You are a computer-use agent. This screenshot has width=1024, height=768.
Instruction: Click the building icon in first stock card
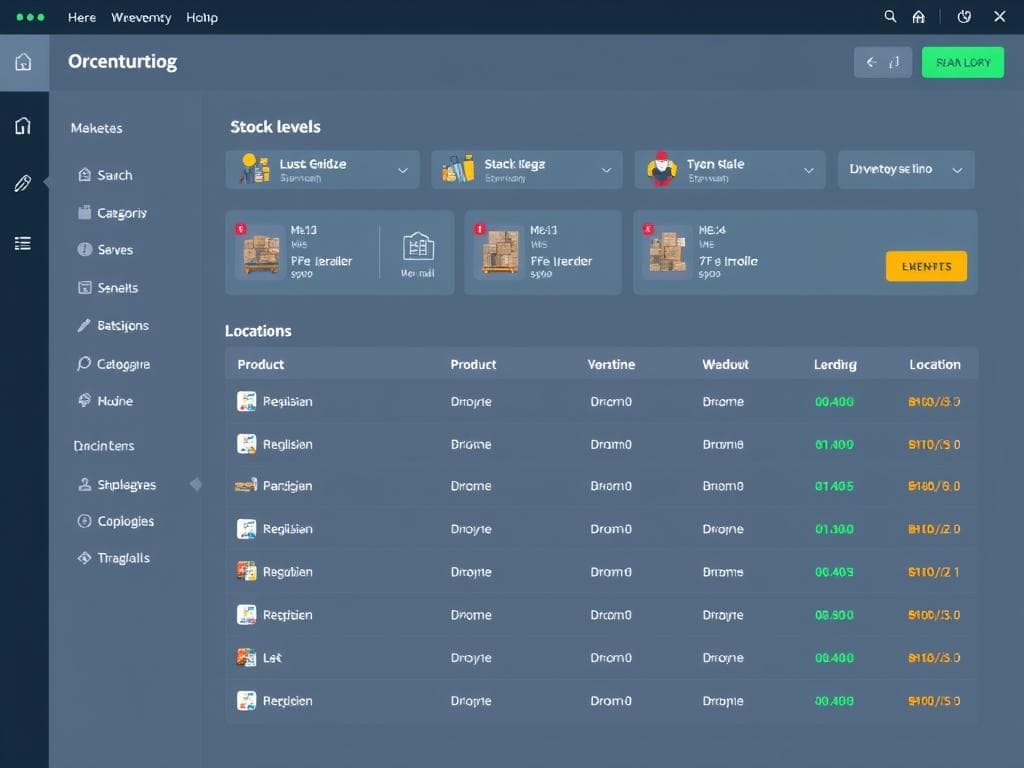click(x=418, y=248)
